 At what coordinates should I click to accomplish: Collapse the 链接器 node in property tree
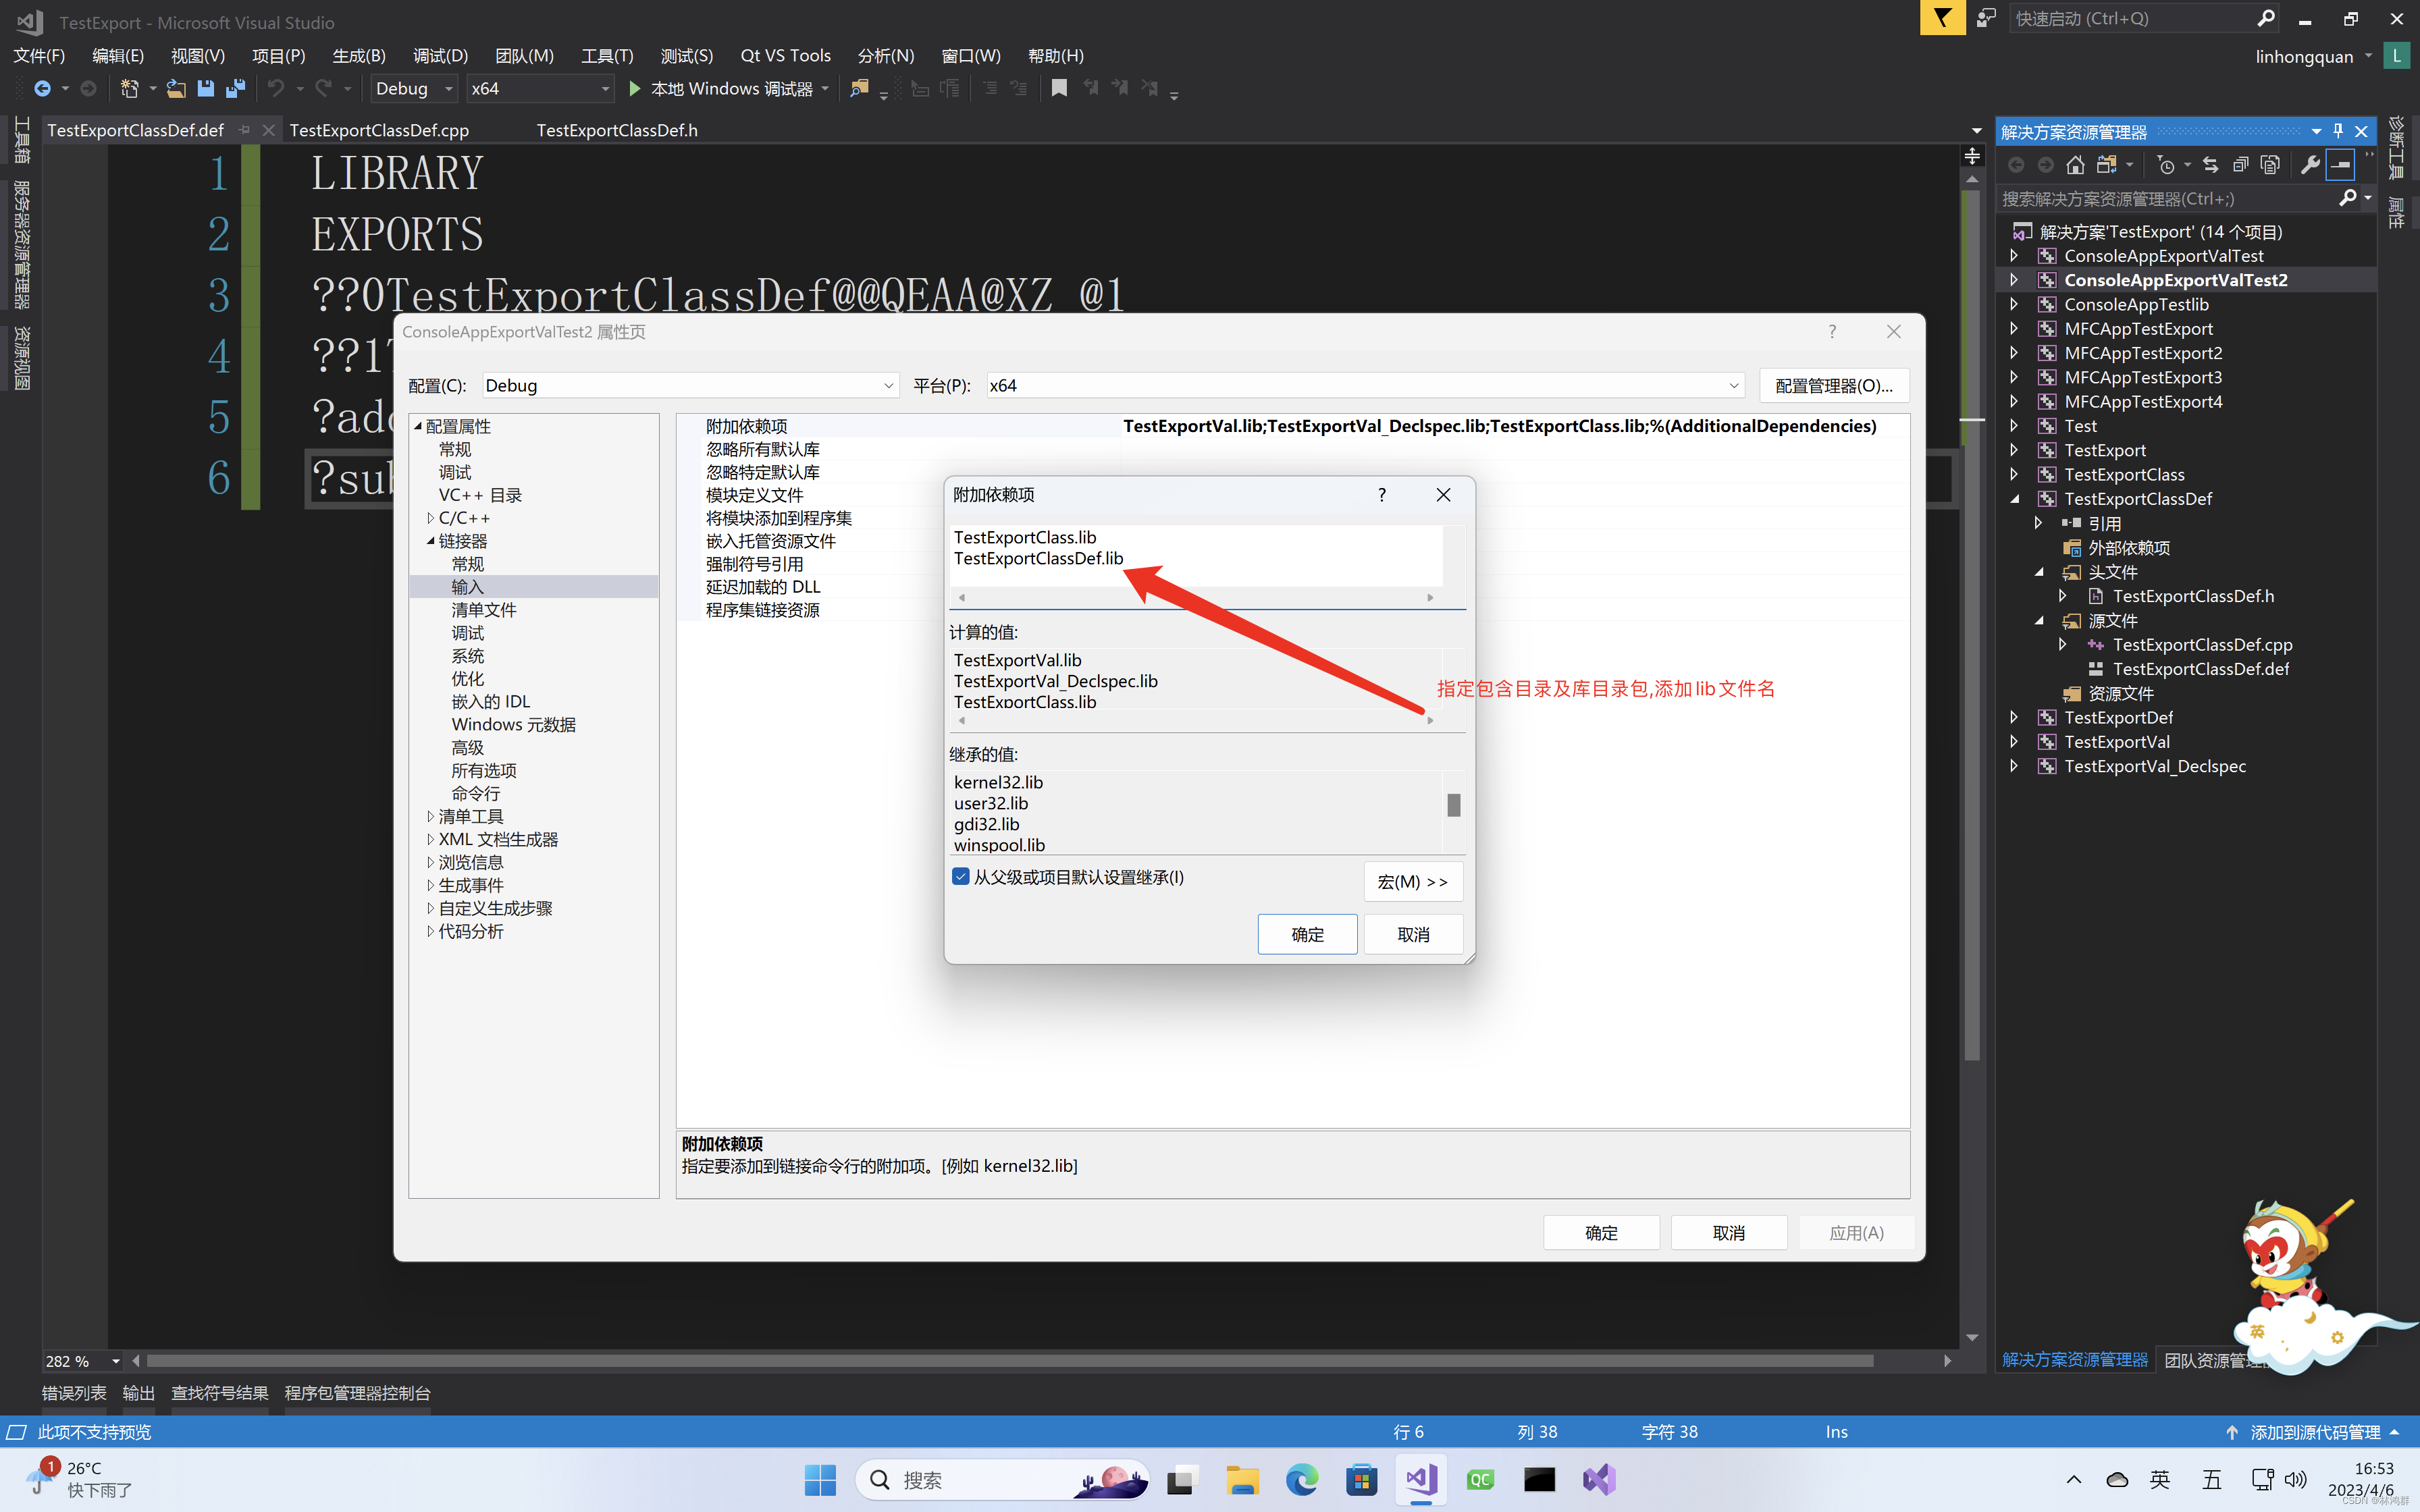(x=431, y=541)
